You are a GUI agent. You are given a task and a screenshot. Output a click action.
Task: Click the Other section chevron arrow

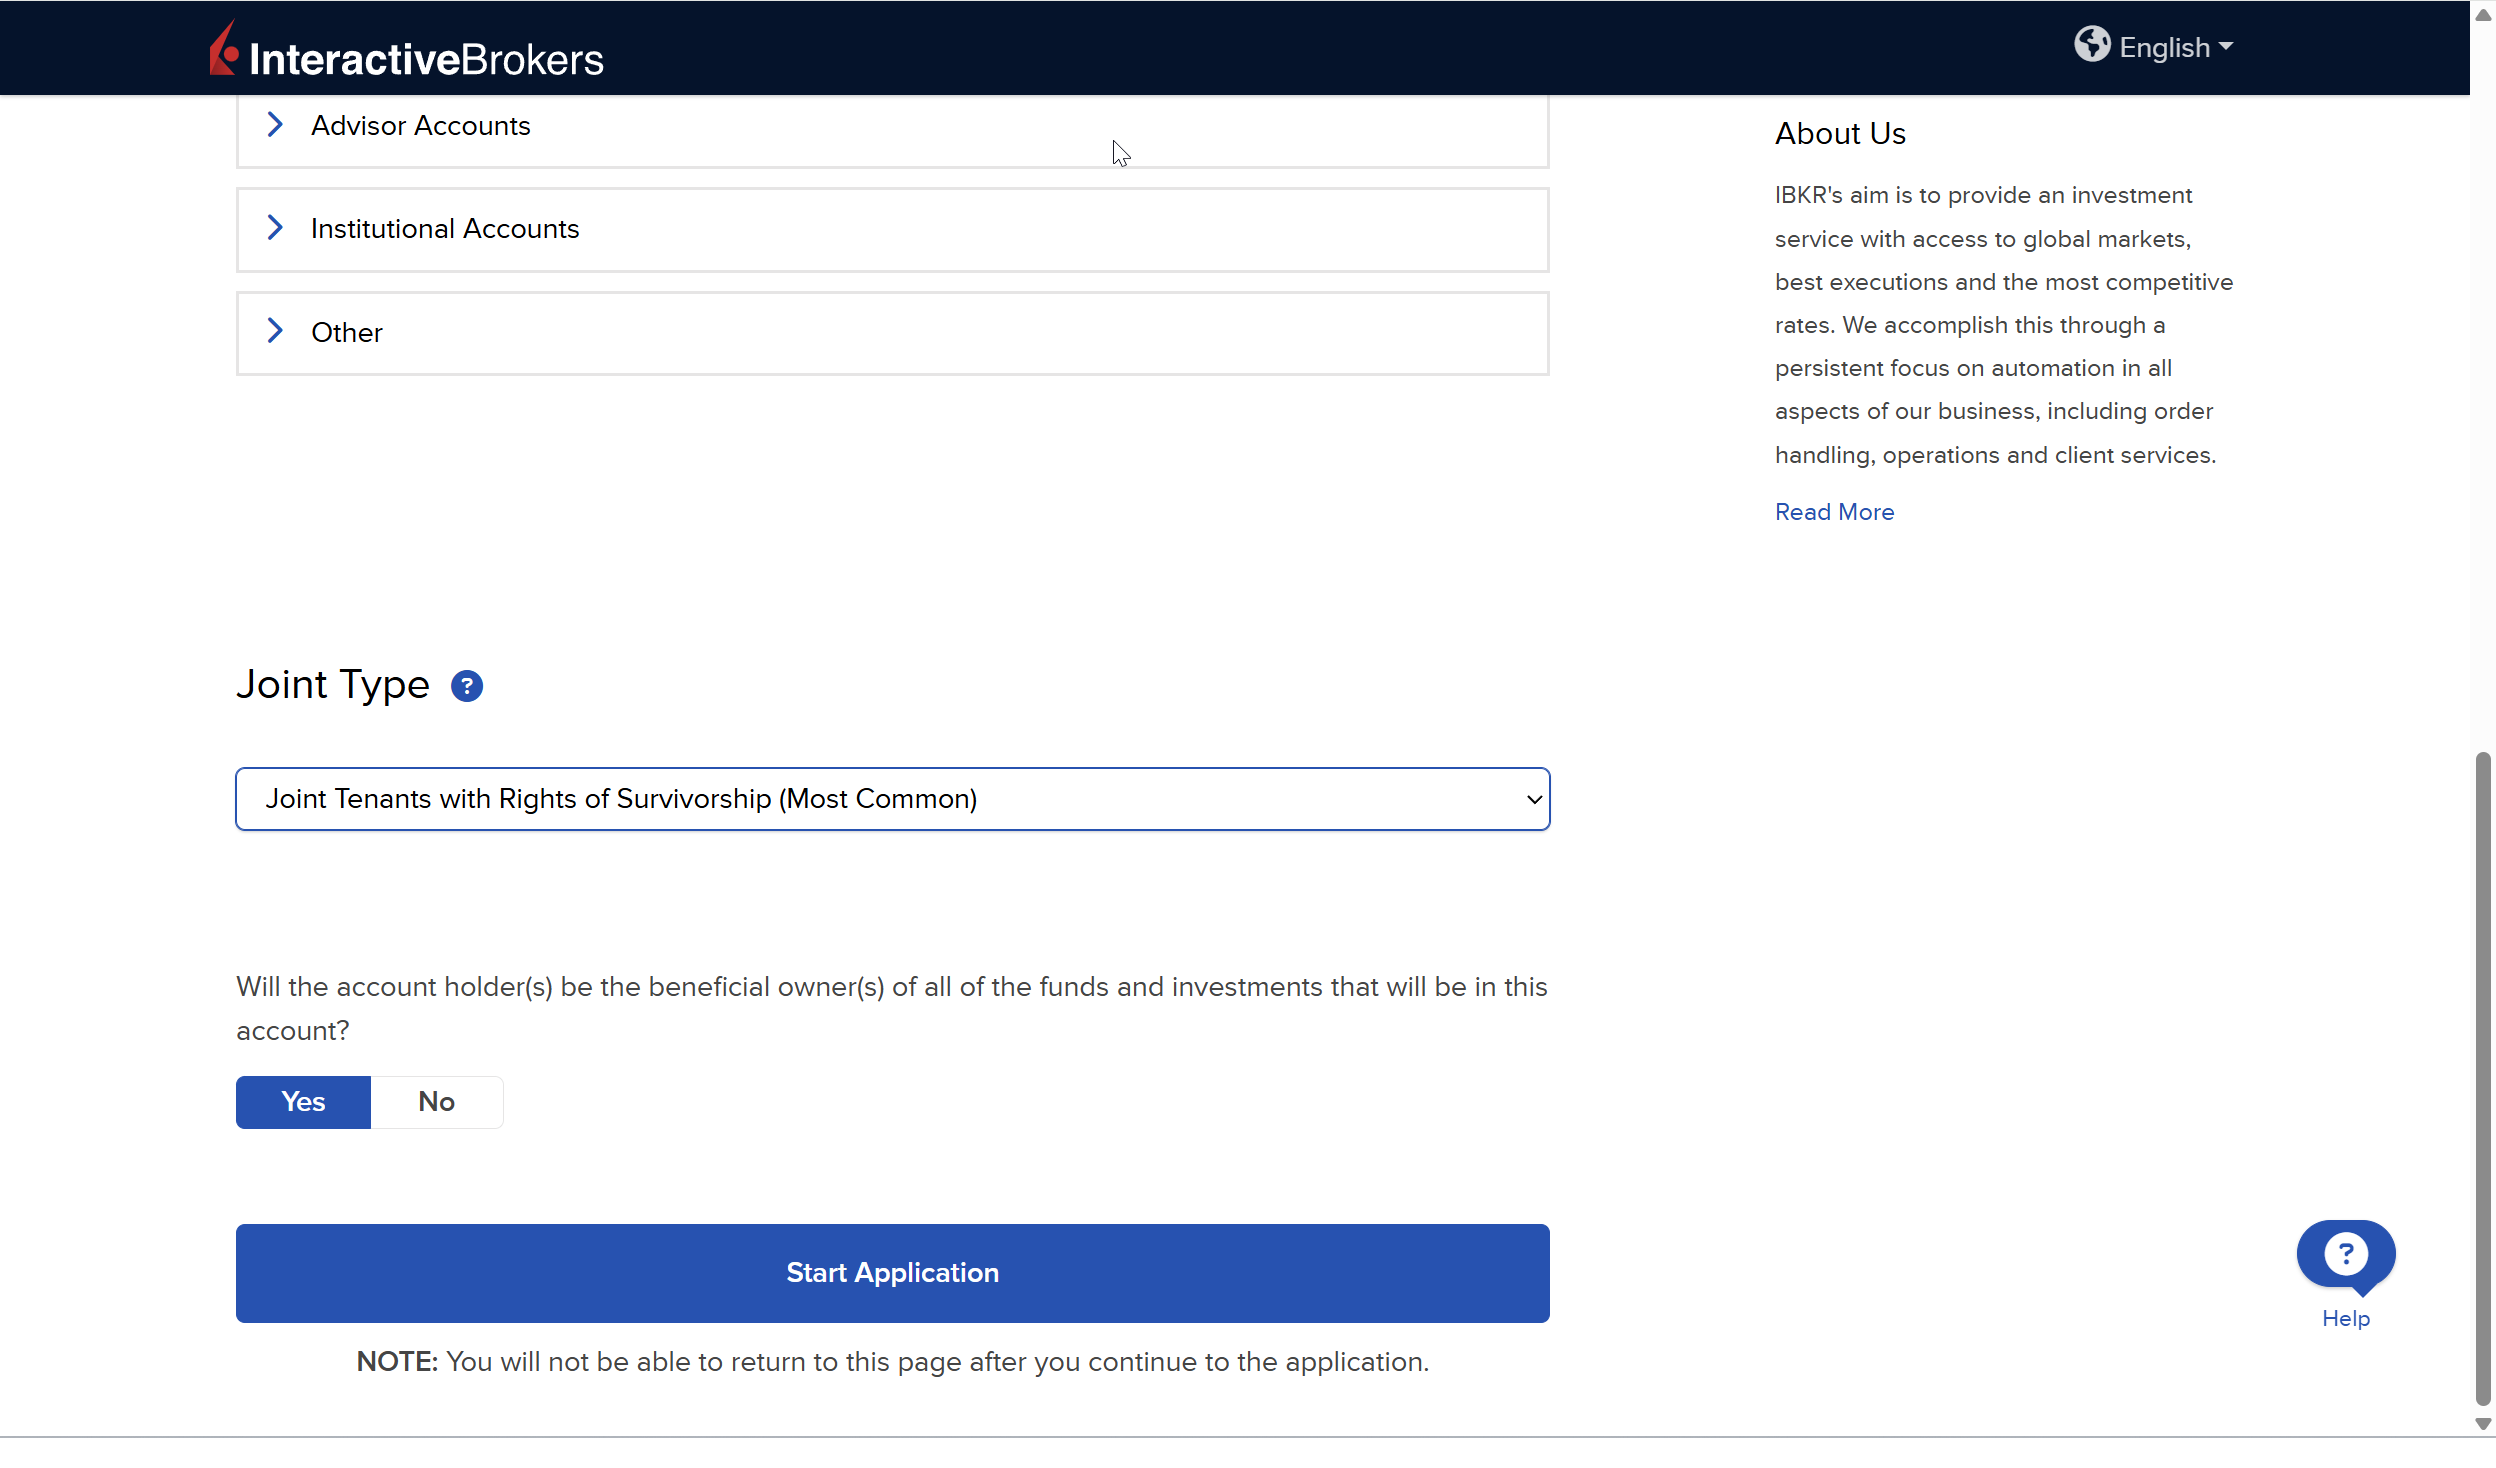[x=275, y=331]
